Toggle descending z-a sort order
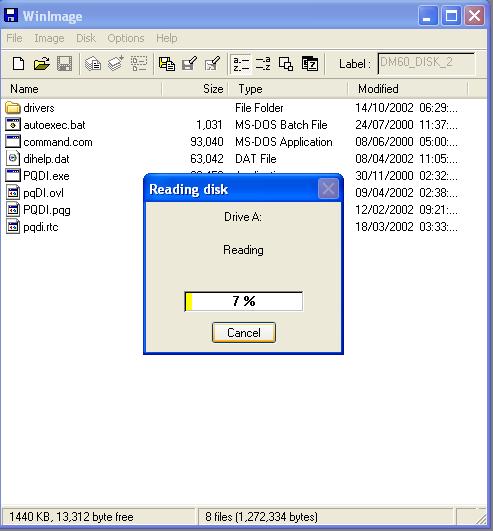The width and height of the screenshot is (493, 531). coord(263,63)
